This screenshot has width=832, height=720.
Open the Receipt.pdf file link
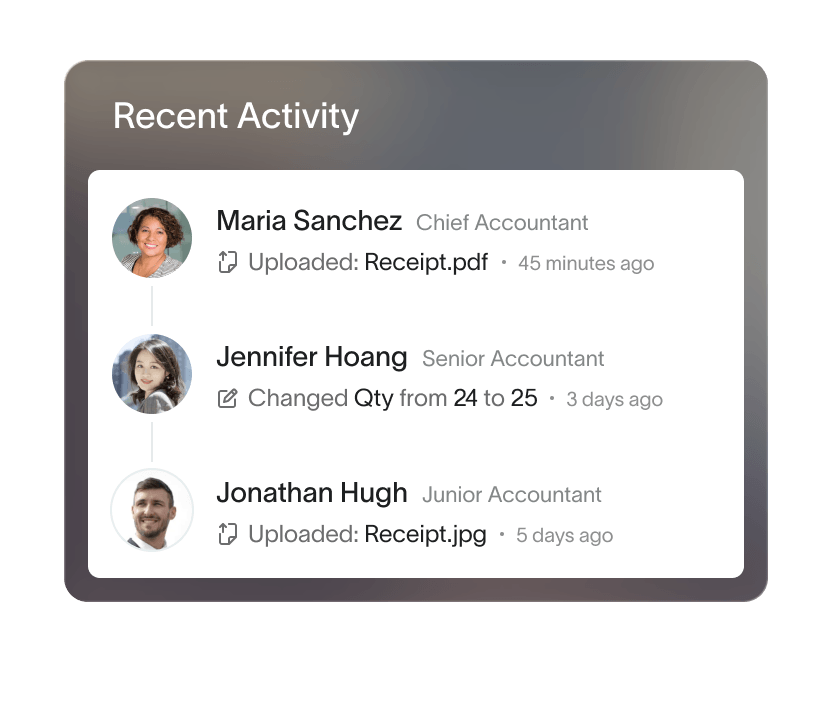(x=426, y=262)
